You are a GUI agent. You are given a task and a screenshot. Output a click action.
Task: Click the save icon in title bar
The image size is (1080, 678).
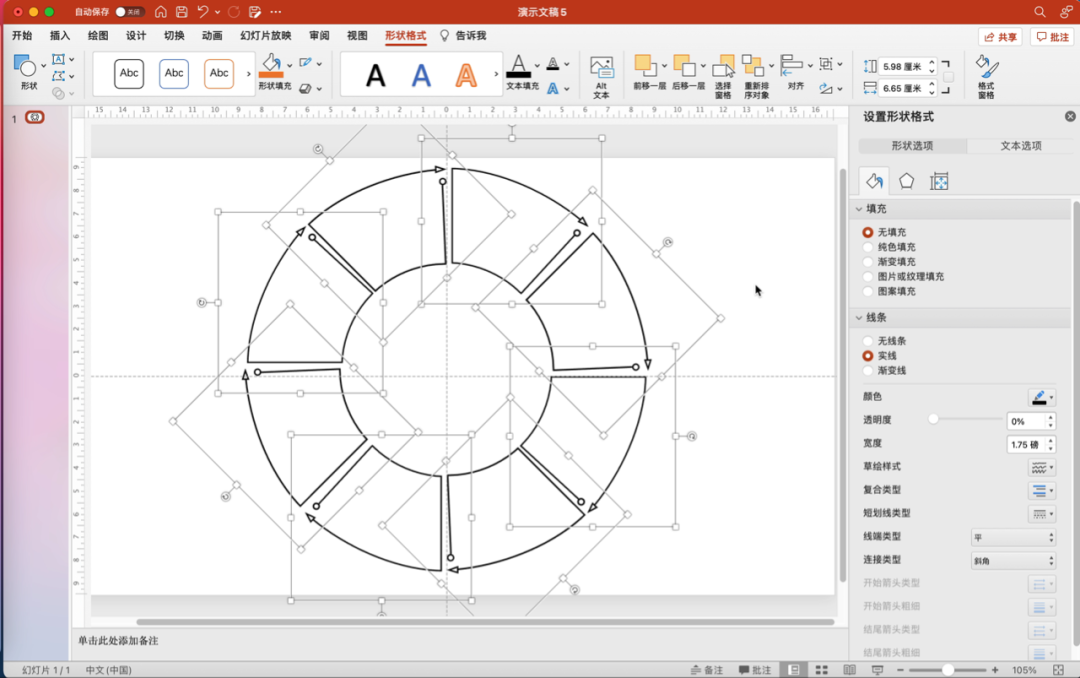coord(181,12)
